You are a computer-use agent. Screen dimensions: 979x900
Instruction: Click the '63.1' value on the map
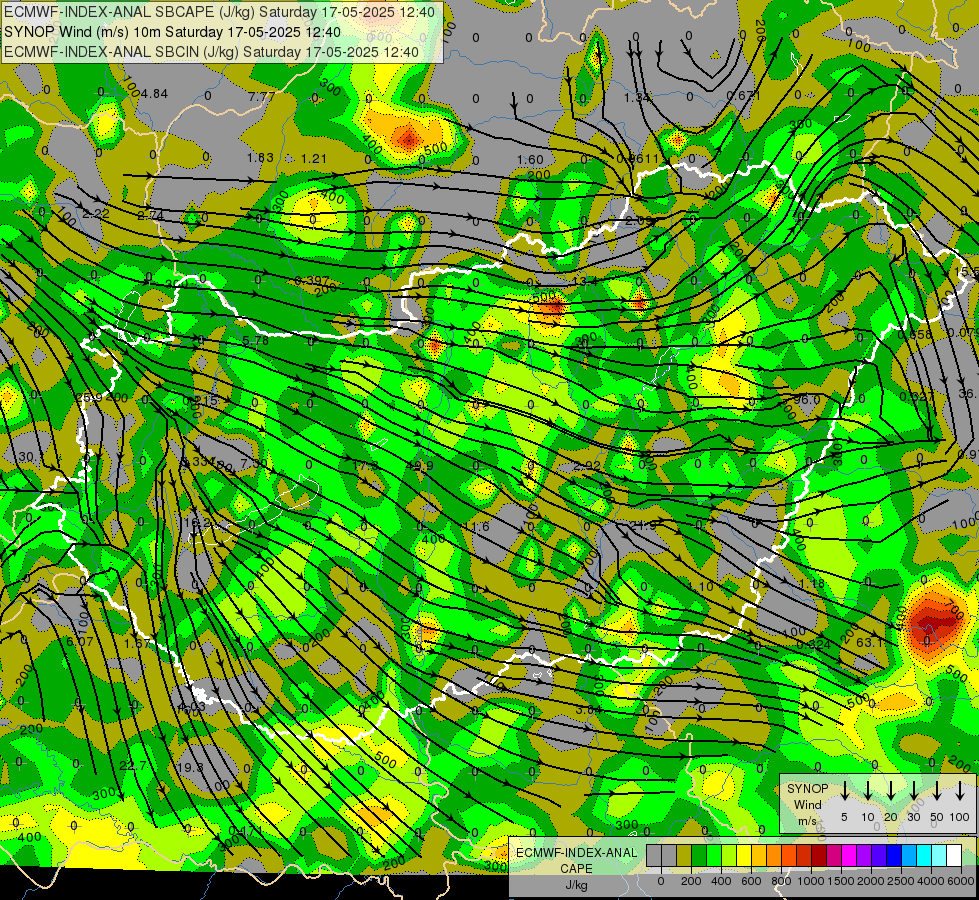click(869, 643)
